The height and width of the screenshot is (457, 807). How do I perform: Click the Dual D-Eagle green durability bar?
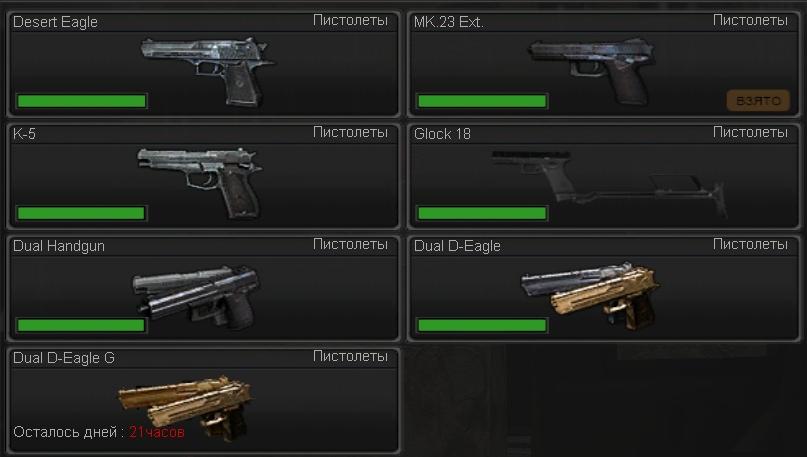click(482, 325)
